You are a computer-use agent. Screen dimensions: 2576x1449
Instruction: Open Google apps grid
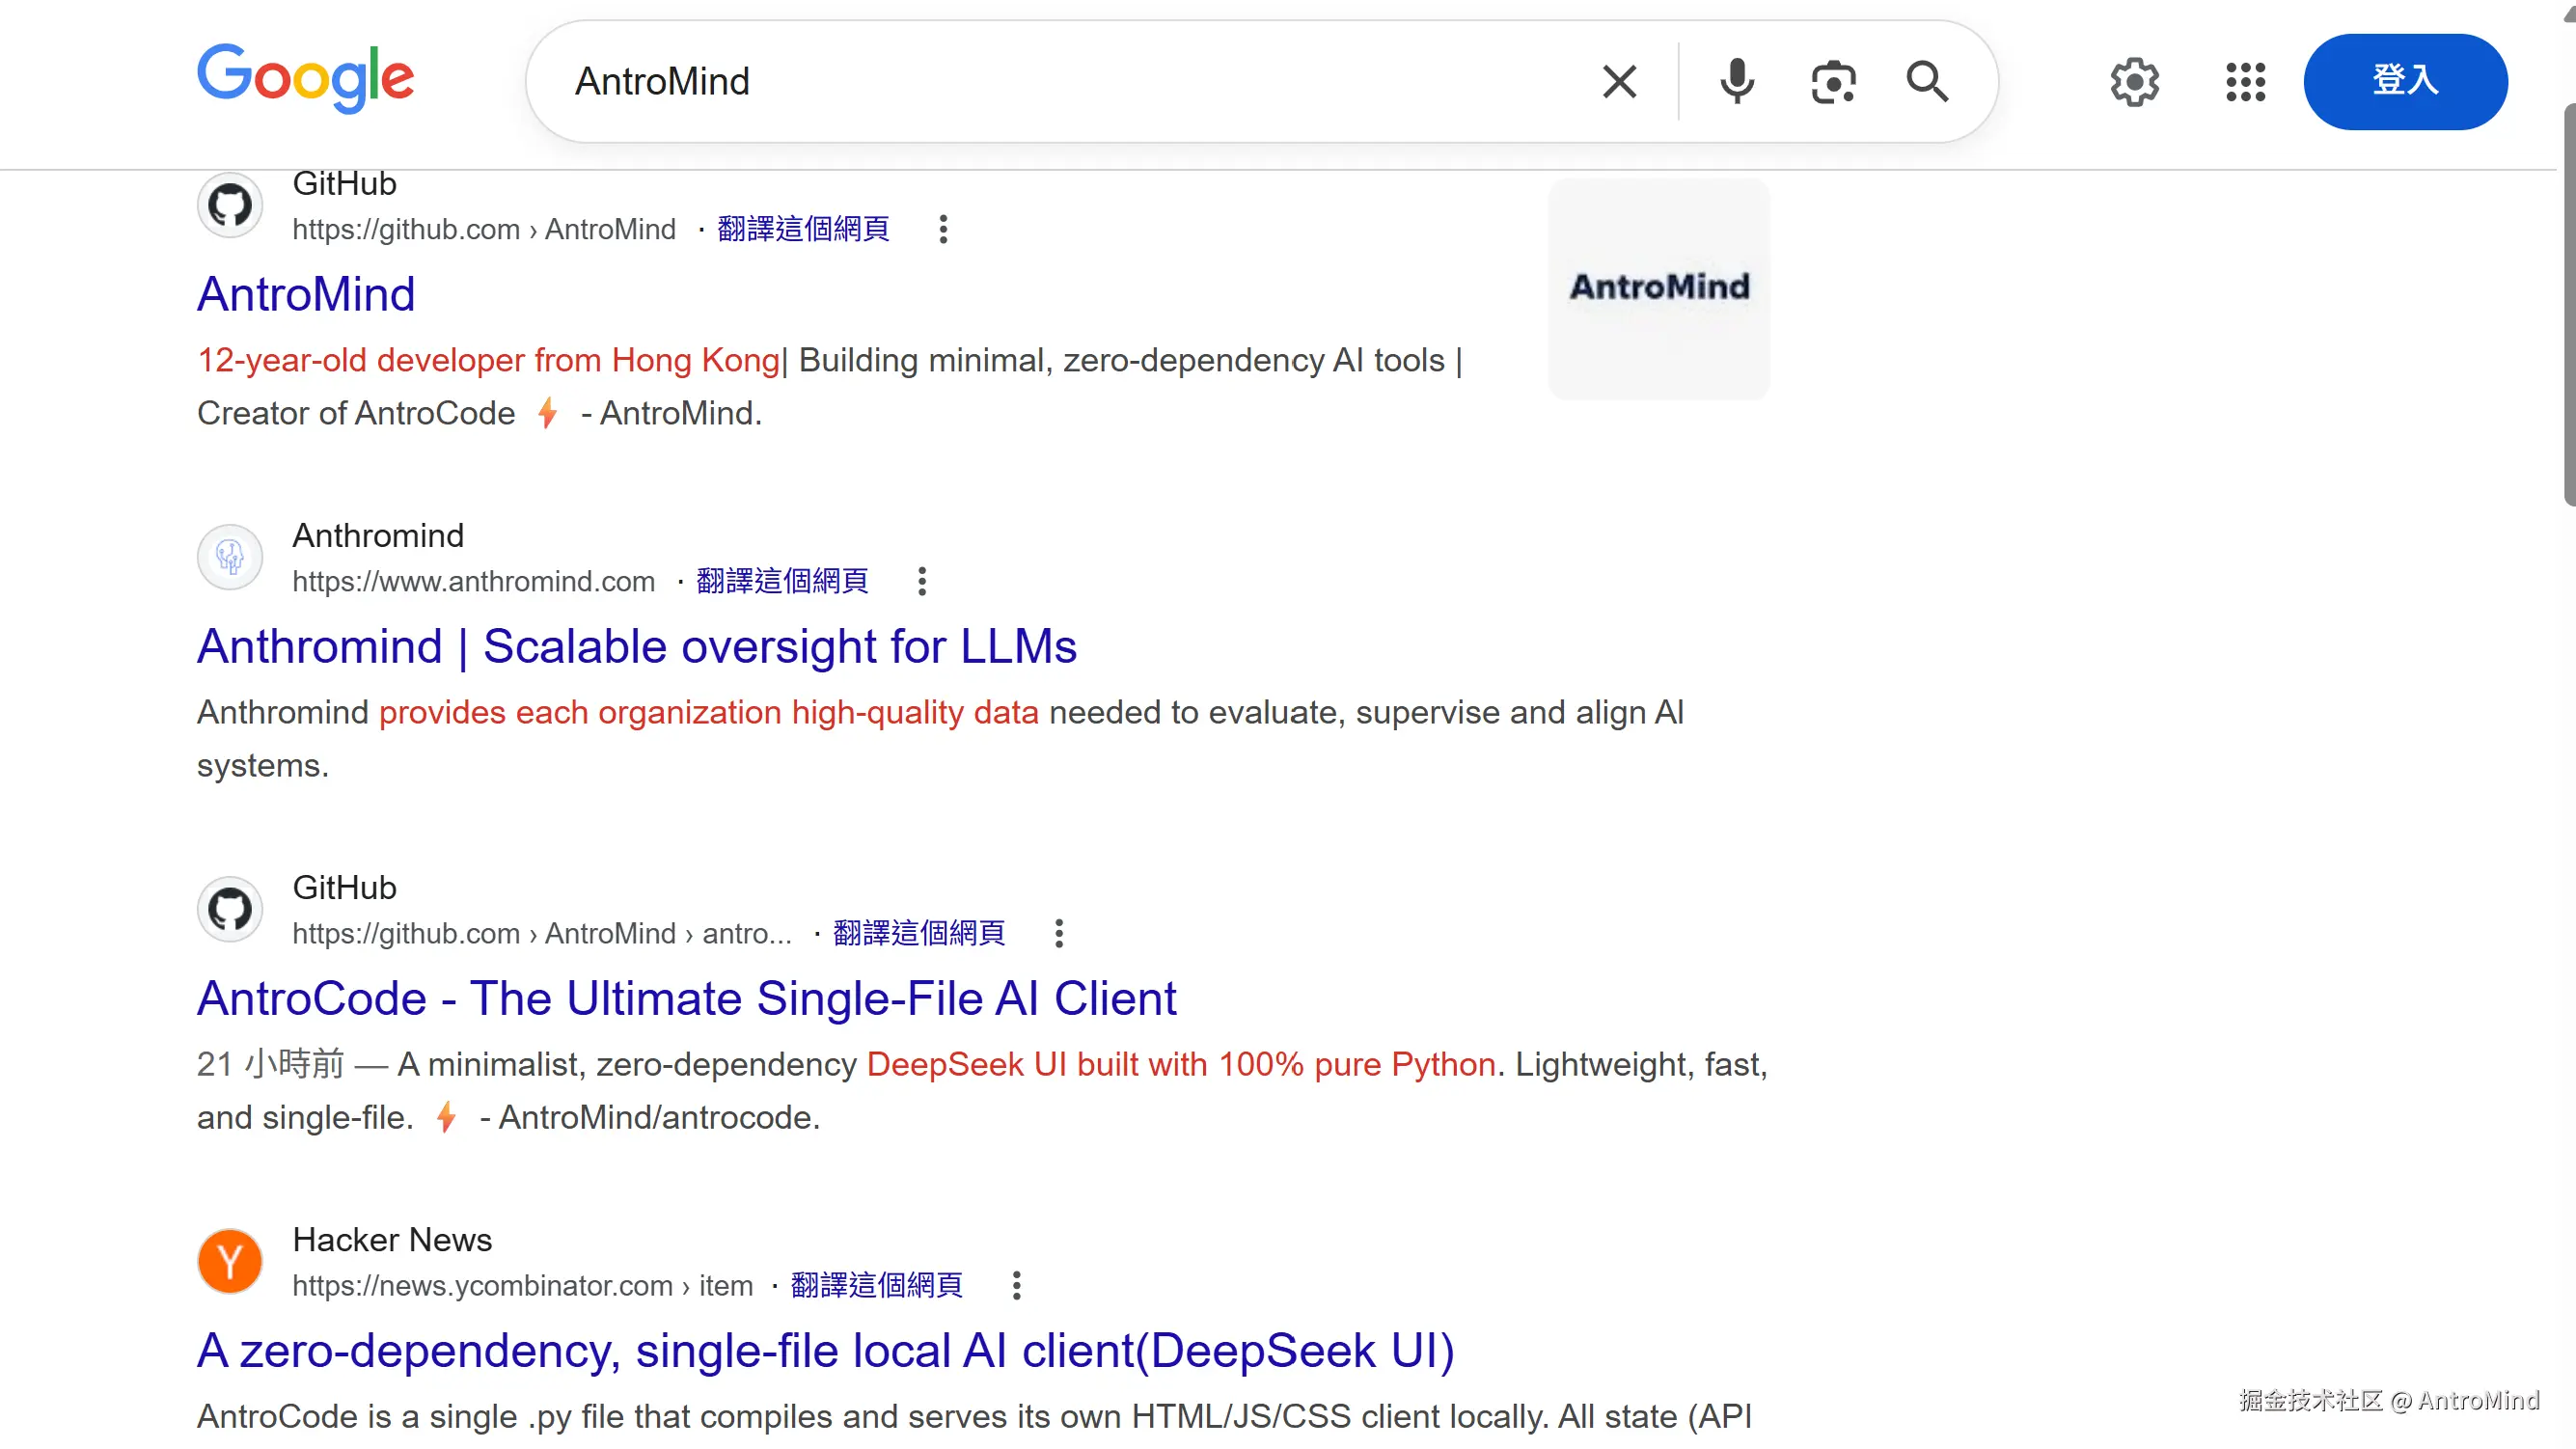tap(2244, 81)
